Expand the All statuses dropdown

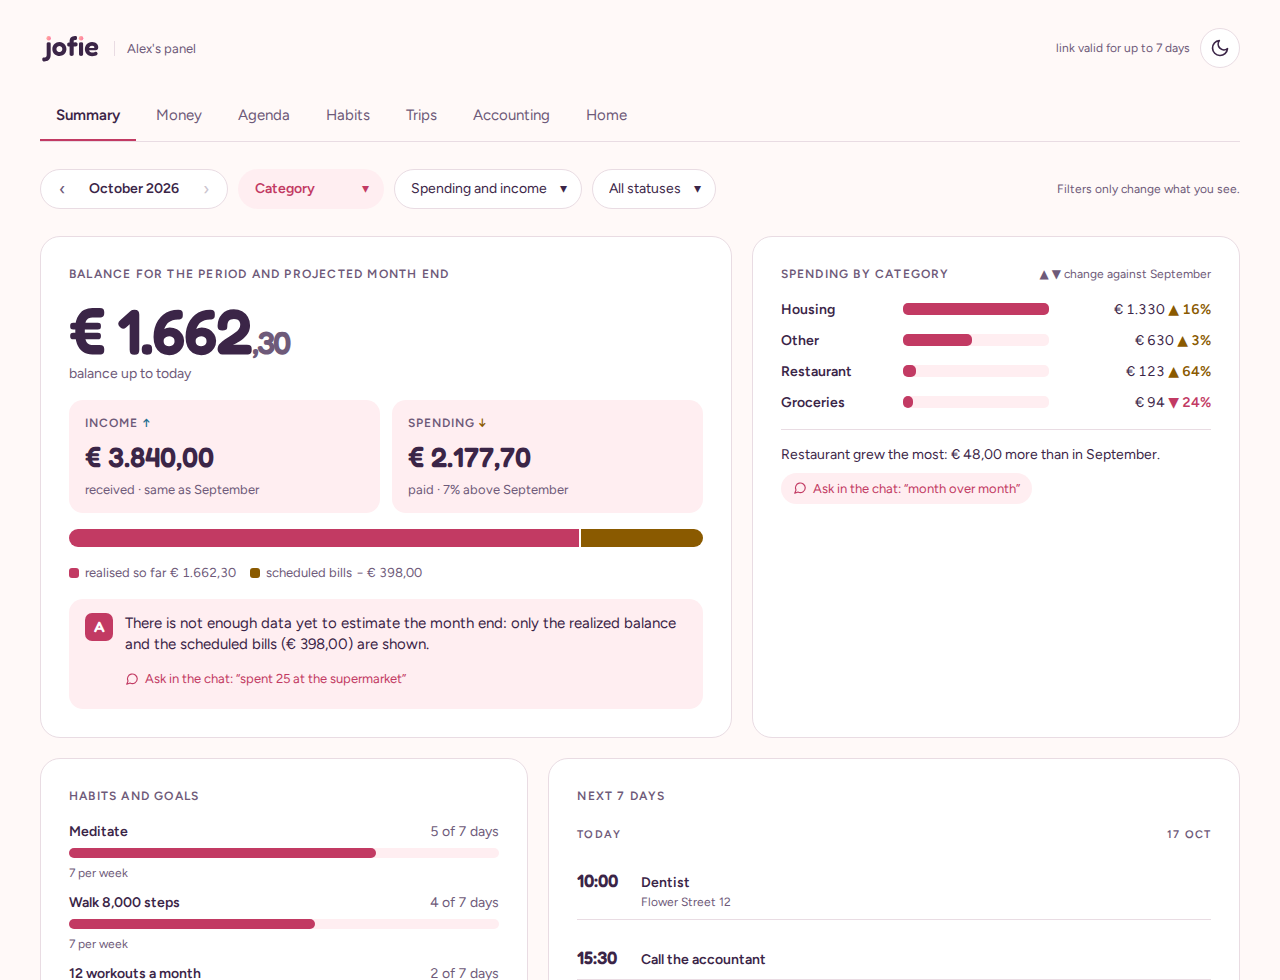coord(654,189)
